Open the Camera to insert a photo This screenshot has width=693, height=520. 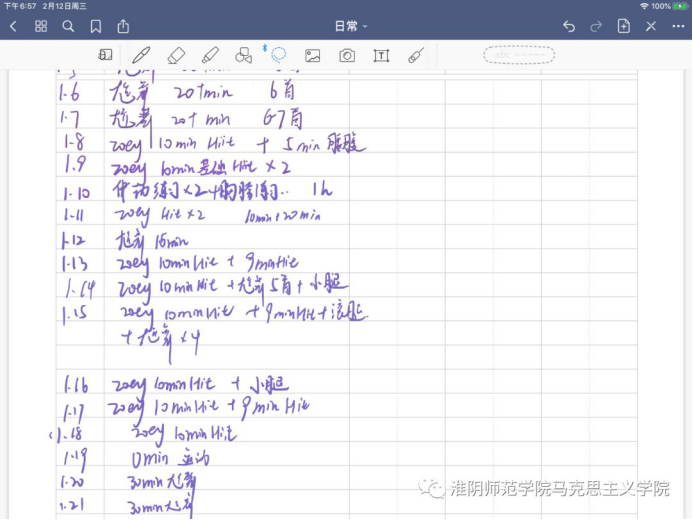[x=347, y=56]
